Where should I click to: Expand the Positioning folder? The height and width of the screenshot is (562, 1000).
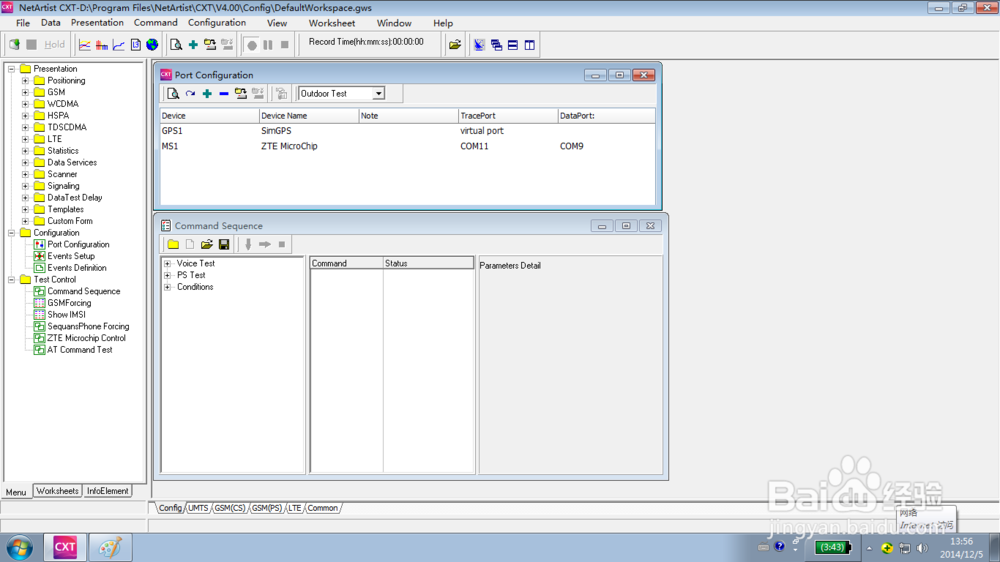26,80
